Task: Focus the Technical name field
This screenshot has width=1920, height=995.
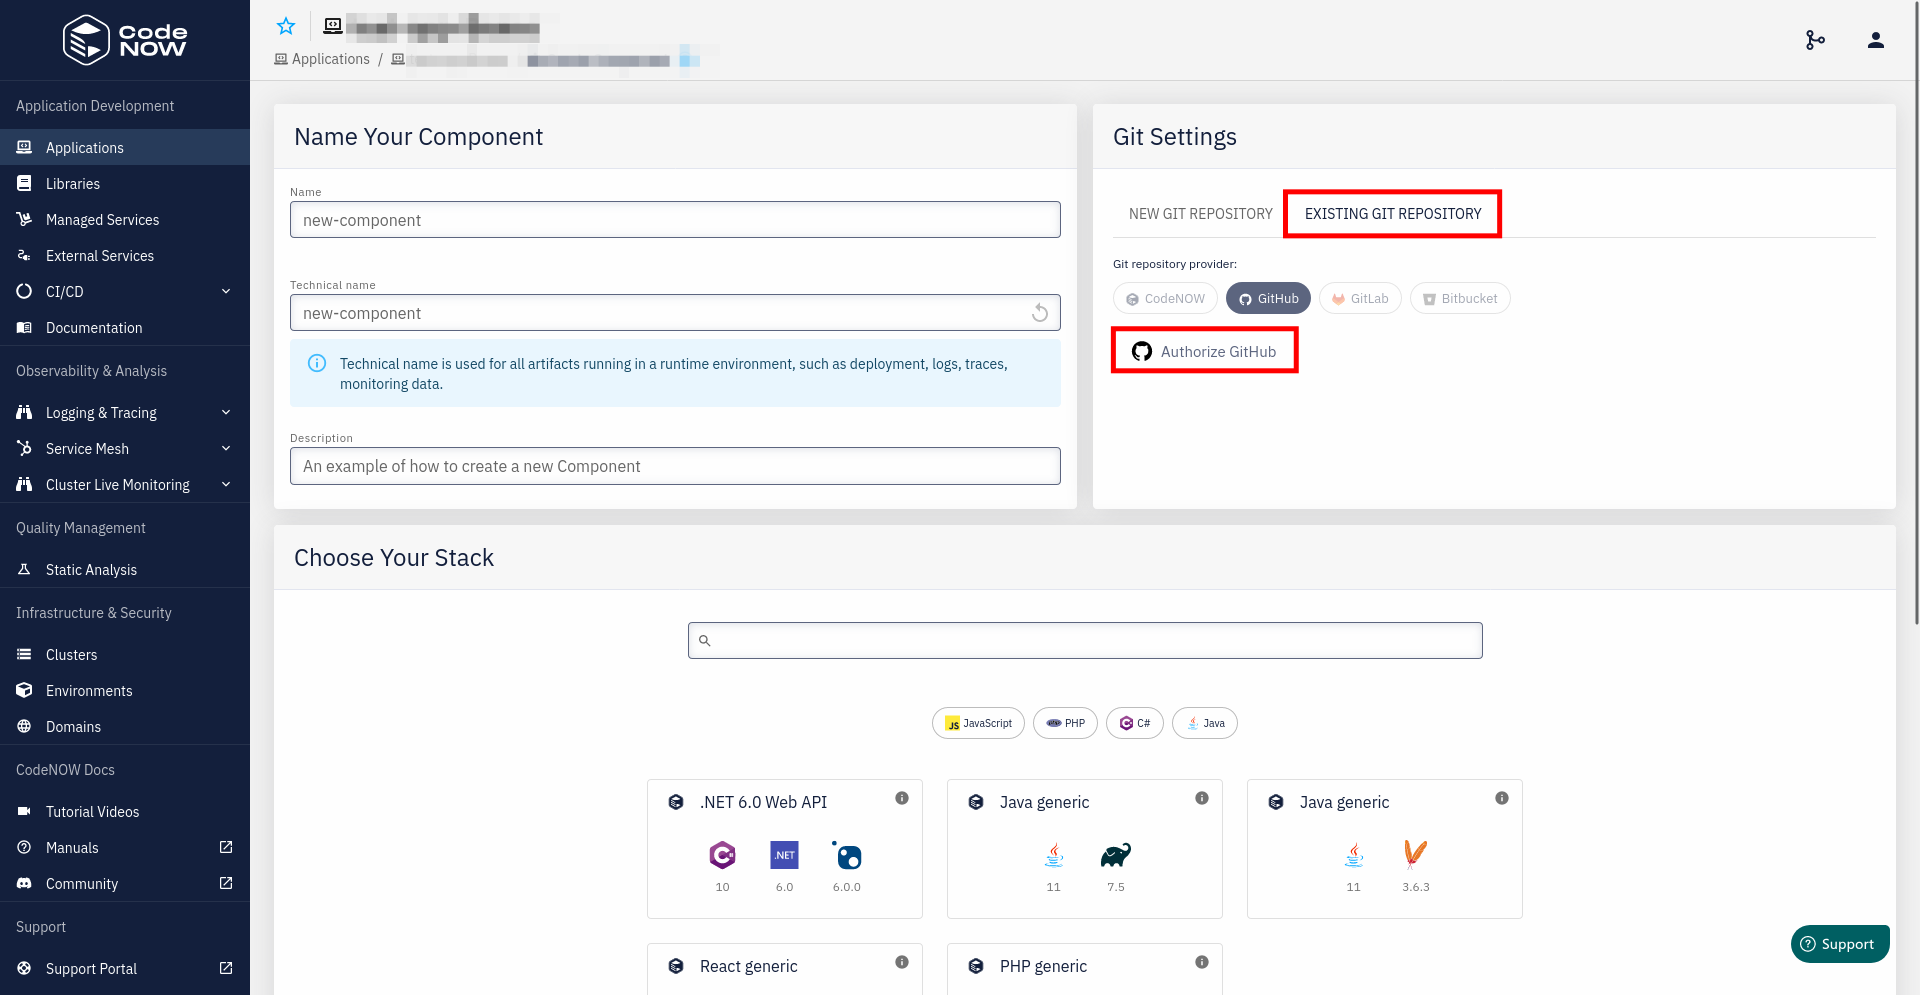Action: click(675, 313)
